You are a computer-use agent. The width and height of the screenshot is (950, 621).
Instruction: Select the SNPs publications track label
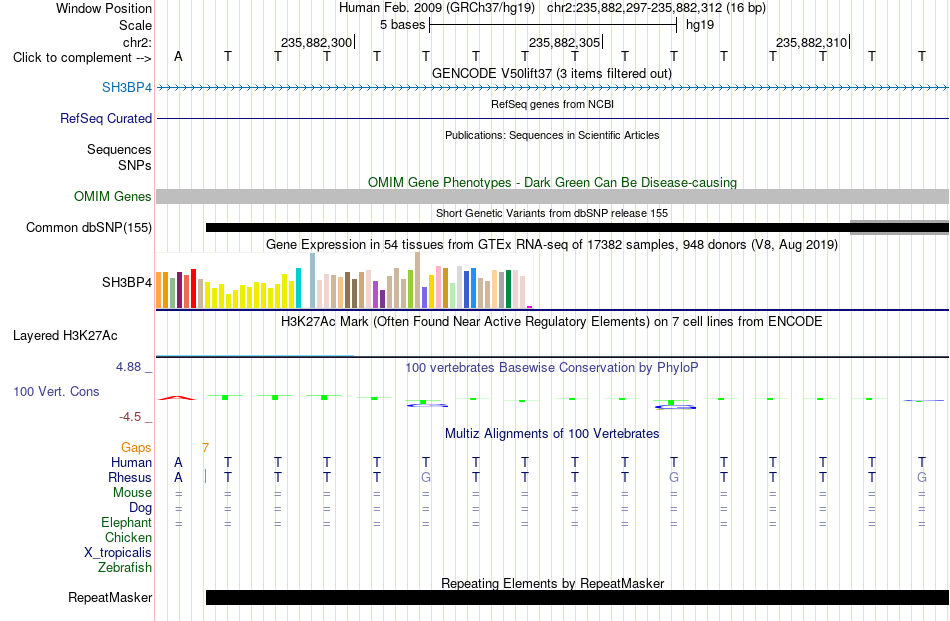(135, 165)
